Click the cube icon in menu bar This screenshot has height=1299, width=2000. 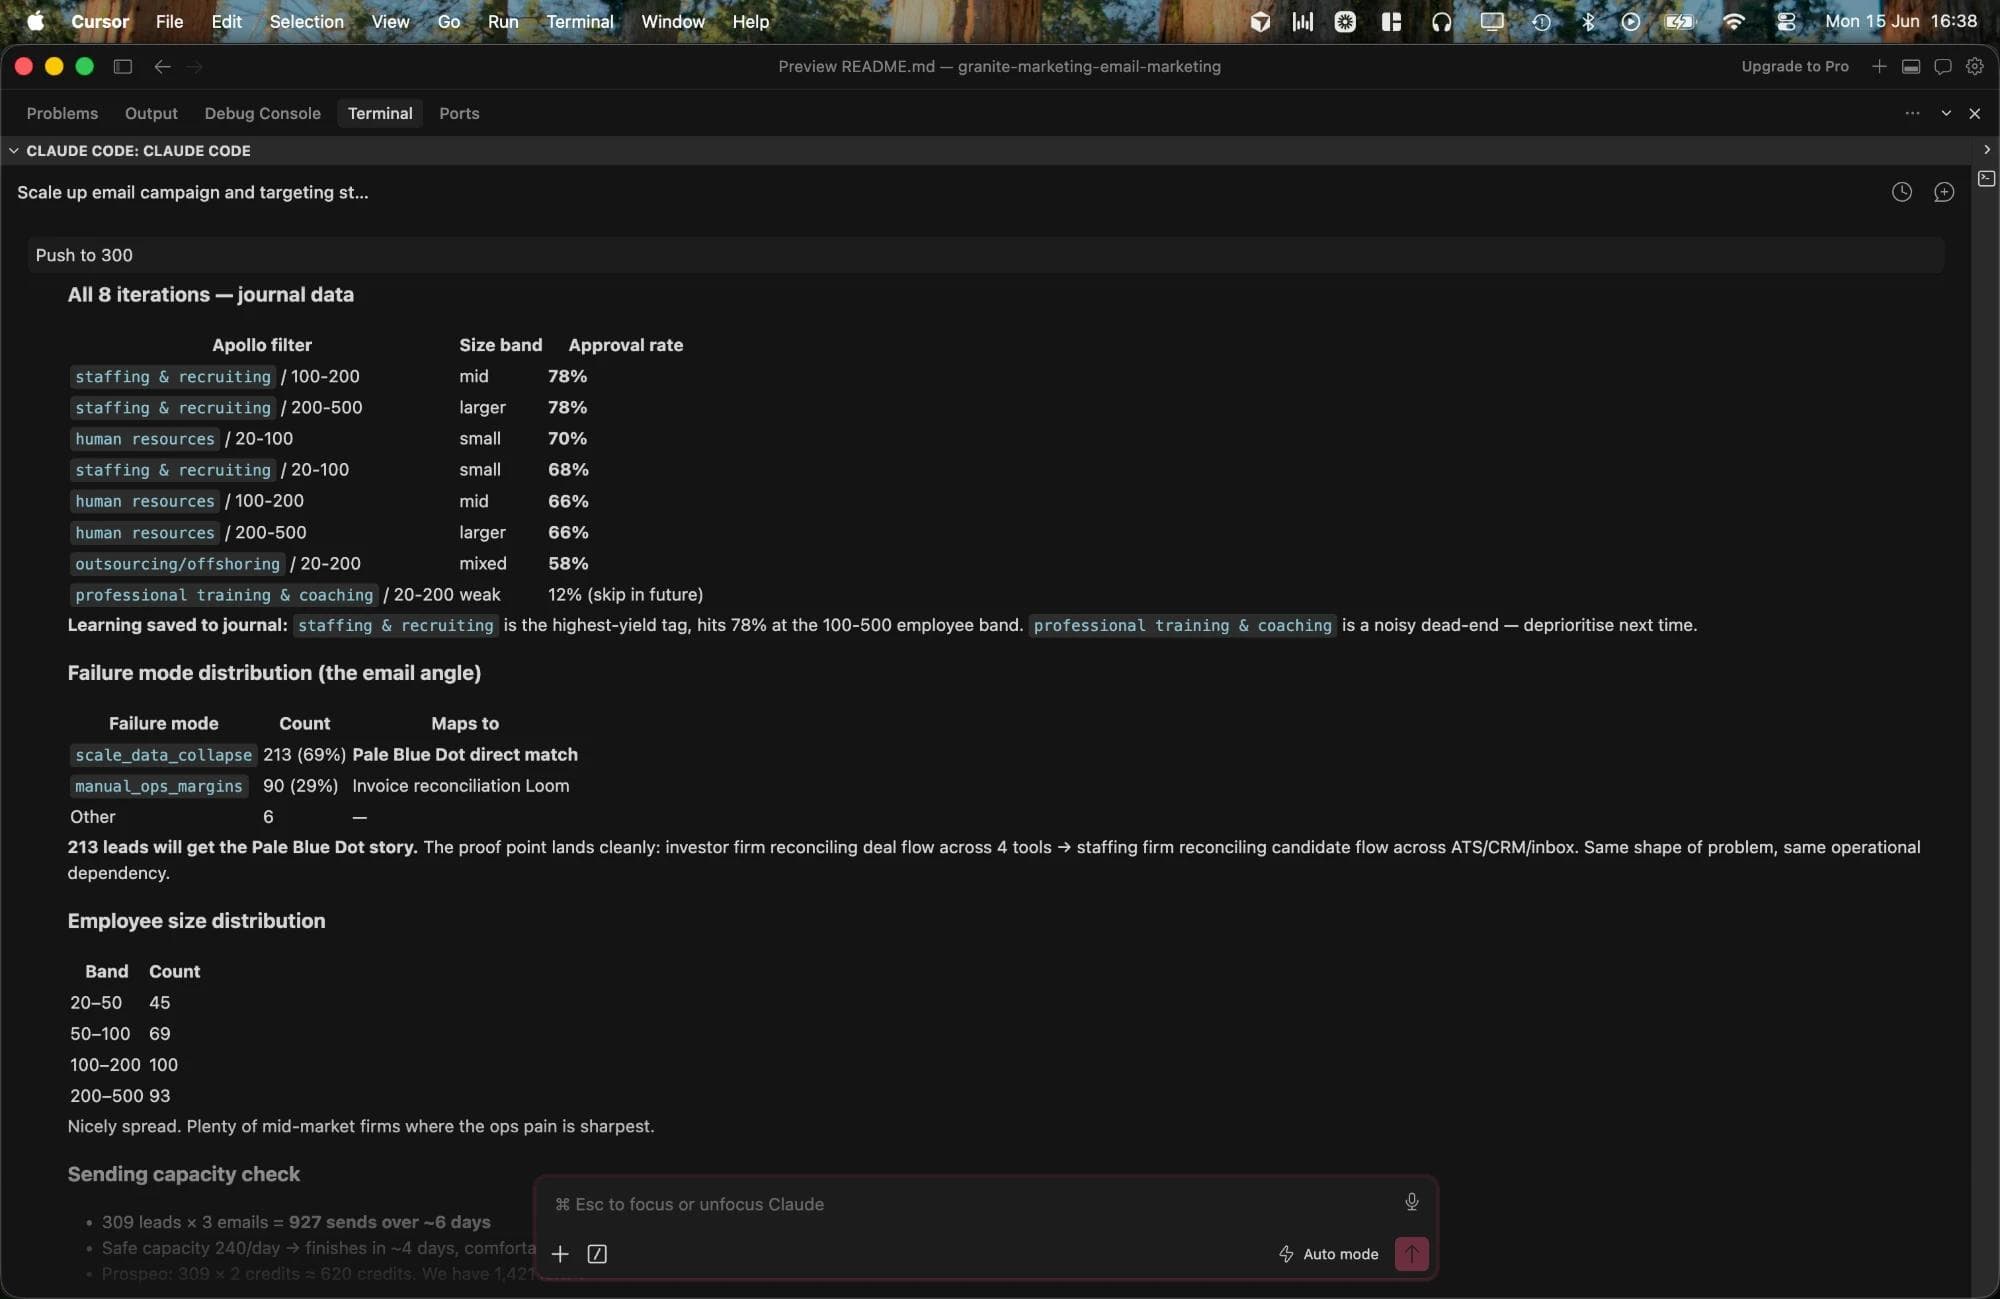tap(1260, 21)
